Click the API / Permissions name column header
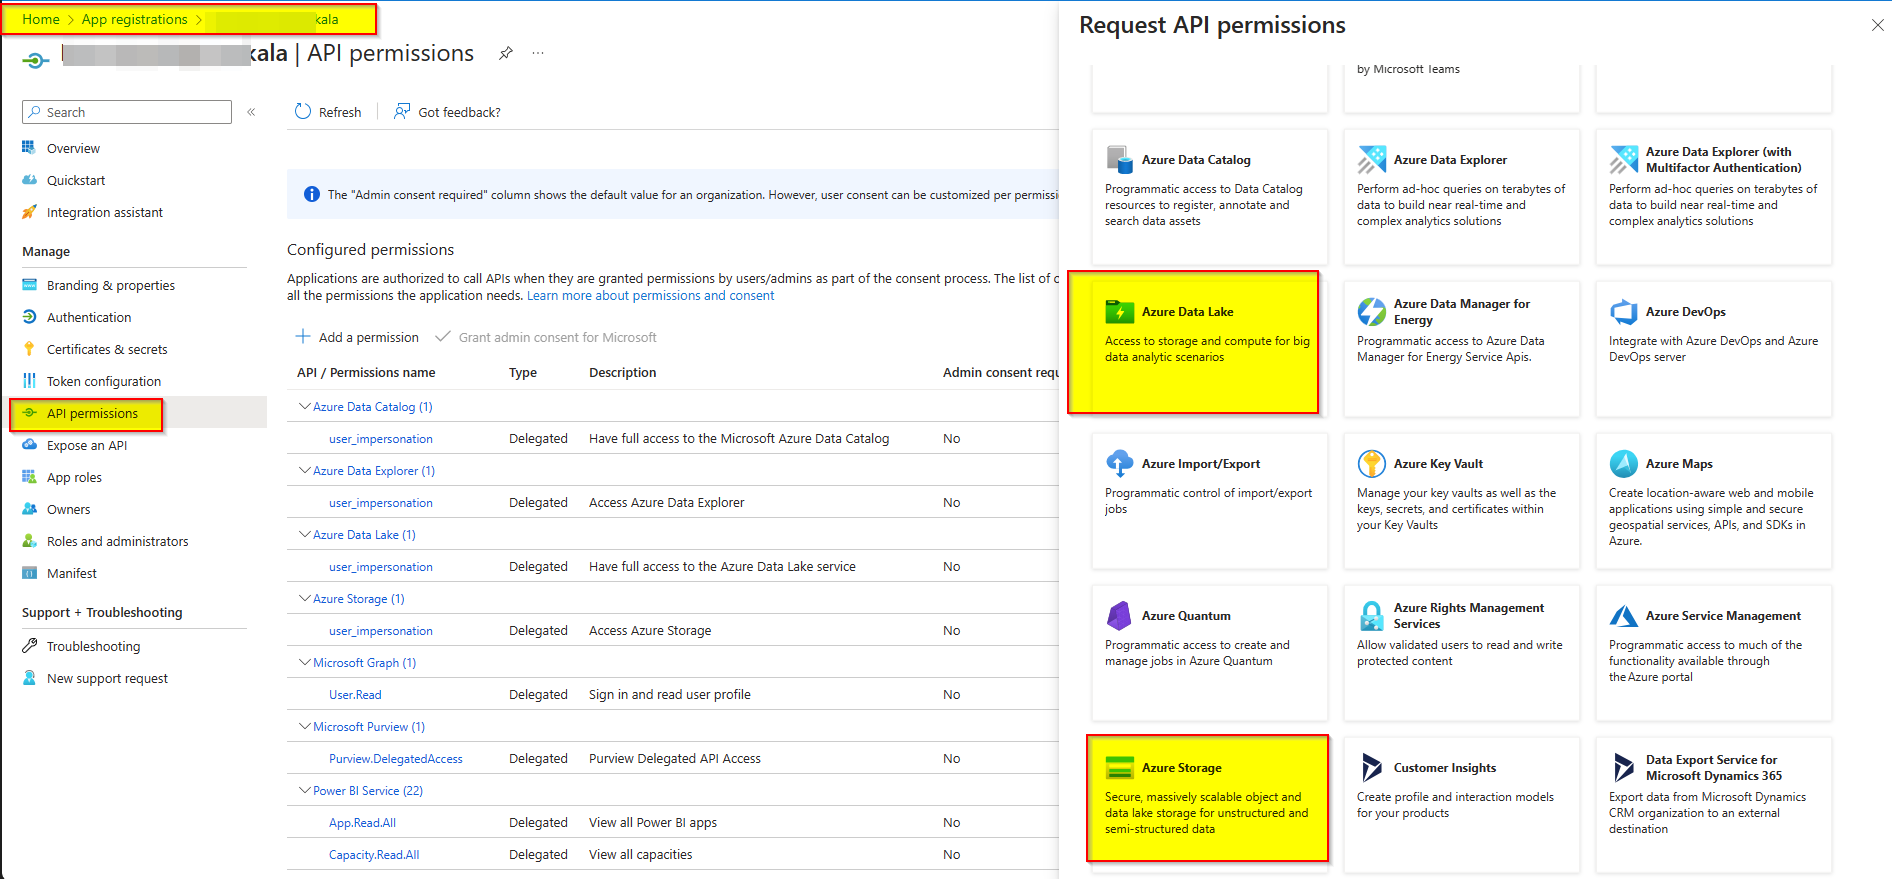1892x879 pixels. (366, 372)
